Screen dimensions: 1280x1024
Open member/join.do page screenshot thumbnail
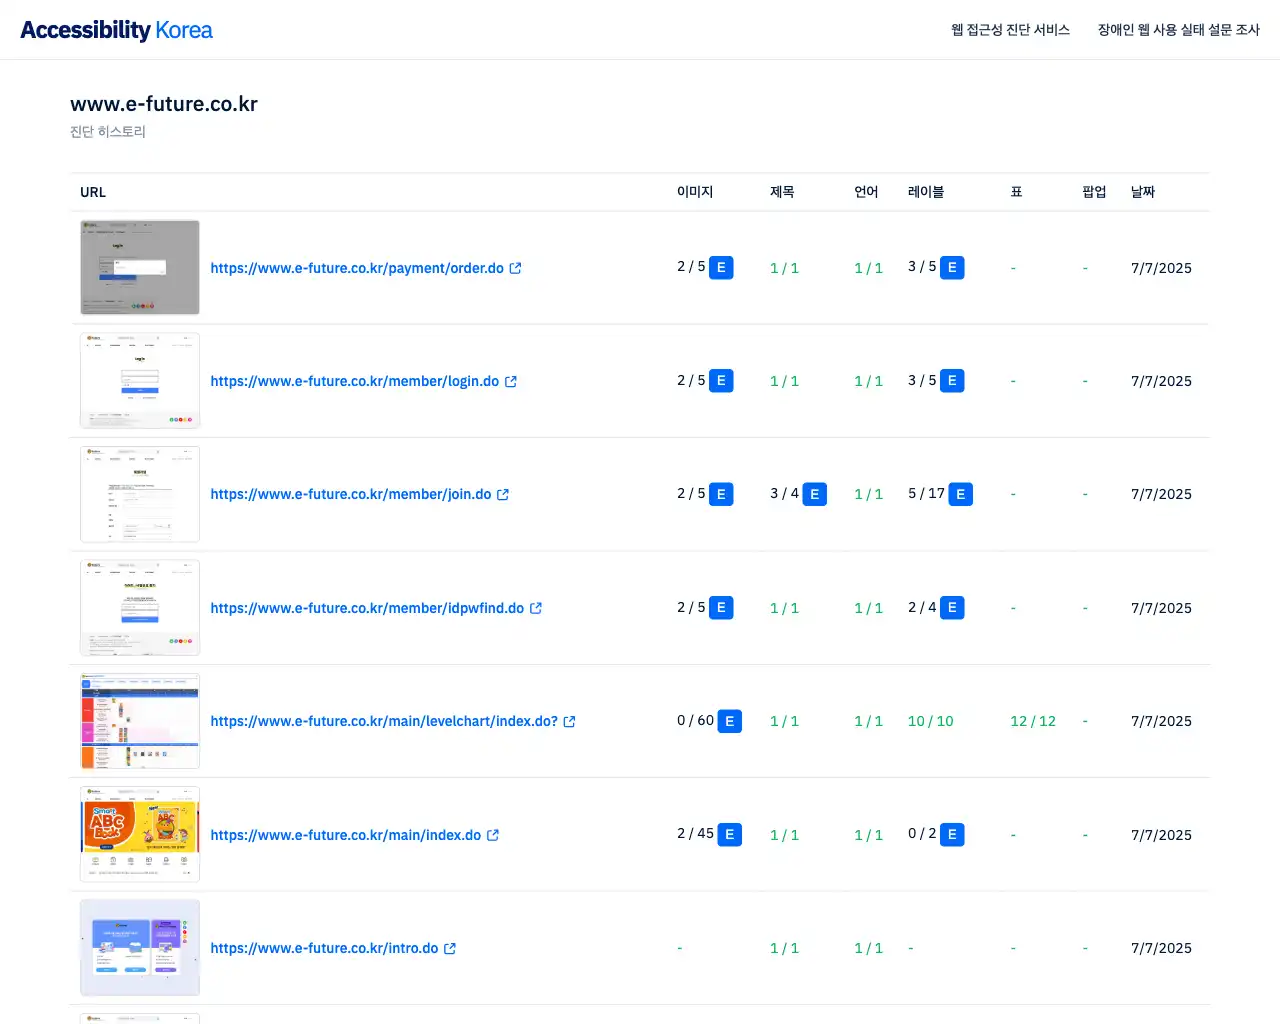pos(140,494)
